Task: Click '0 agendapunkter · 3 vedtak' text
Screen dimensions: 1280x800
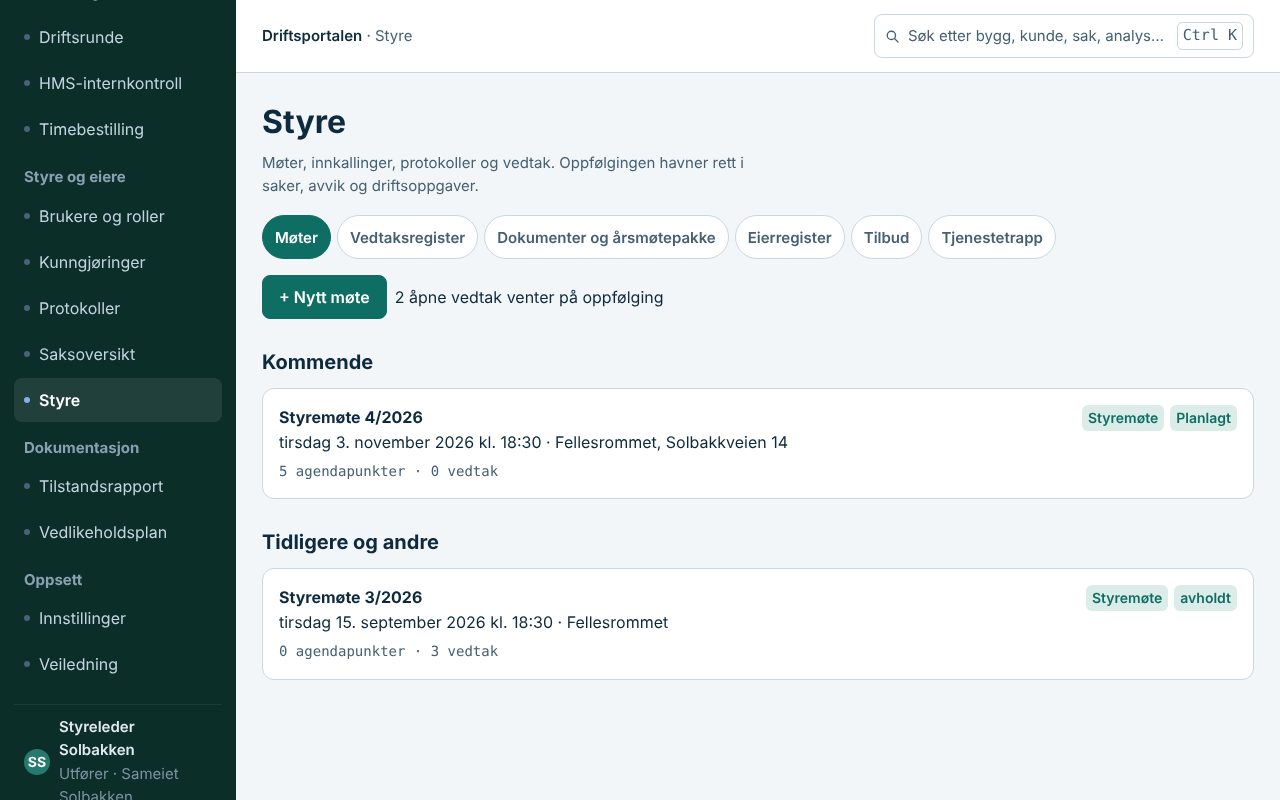Action: point(388,651)
